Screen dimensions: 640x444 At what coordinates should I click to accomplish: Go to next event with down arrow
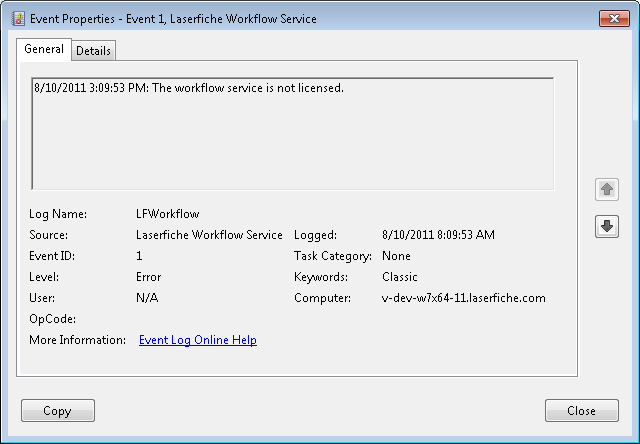[x=606, y=227]
